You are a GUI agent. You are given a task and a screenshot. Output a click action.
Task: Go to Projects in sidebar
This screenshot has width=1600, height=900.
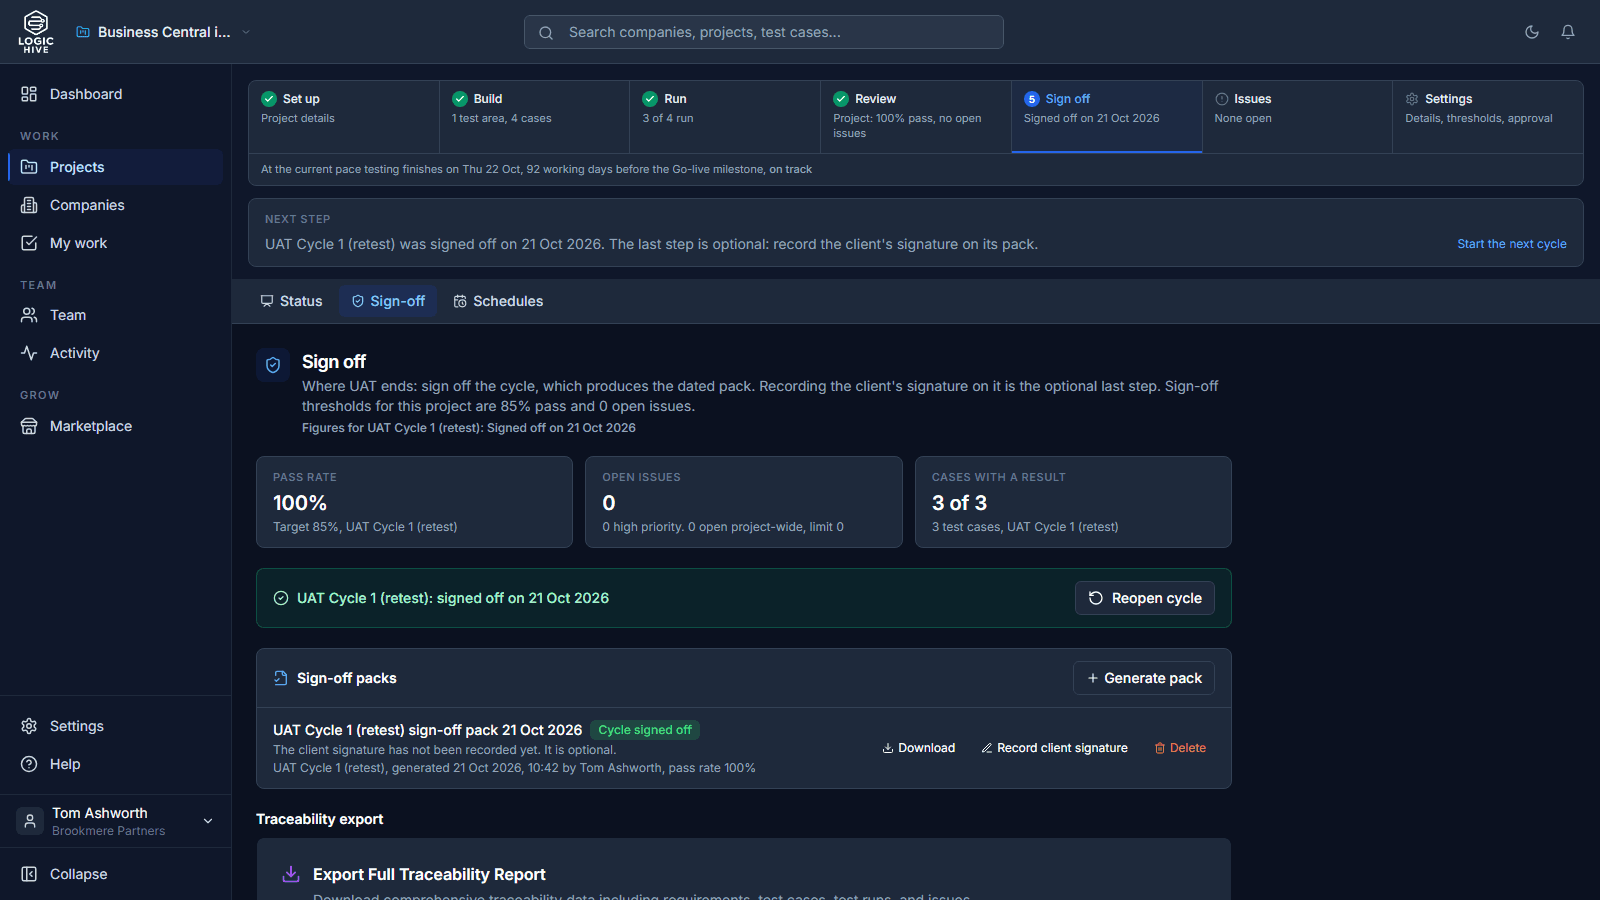coord(115,167)
